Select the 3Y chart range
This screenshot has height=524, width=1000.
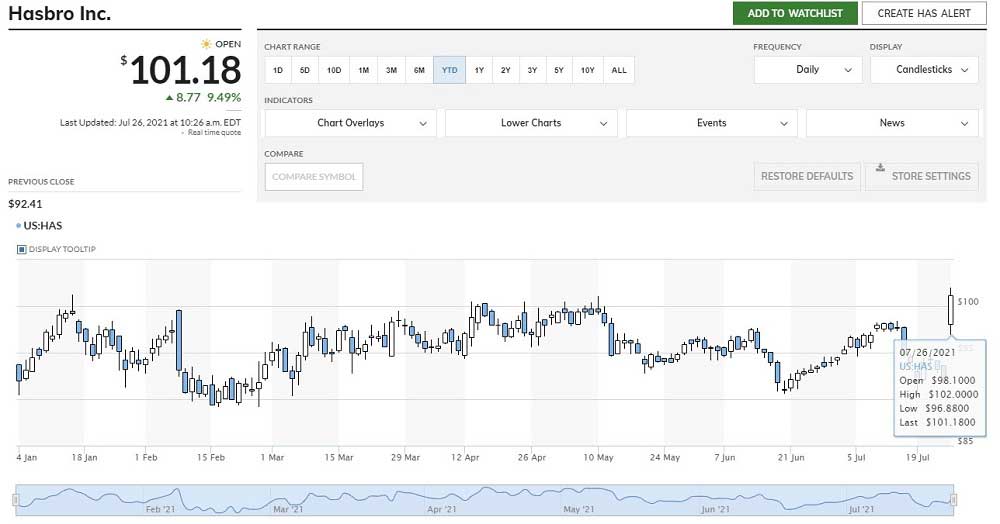[x=533, y=70]
